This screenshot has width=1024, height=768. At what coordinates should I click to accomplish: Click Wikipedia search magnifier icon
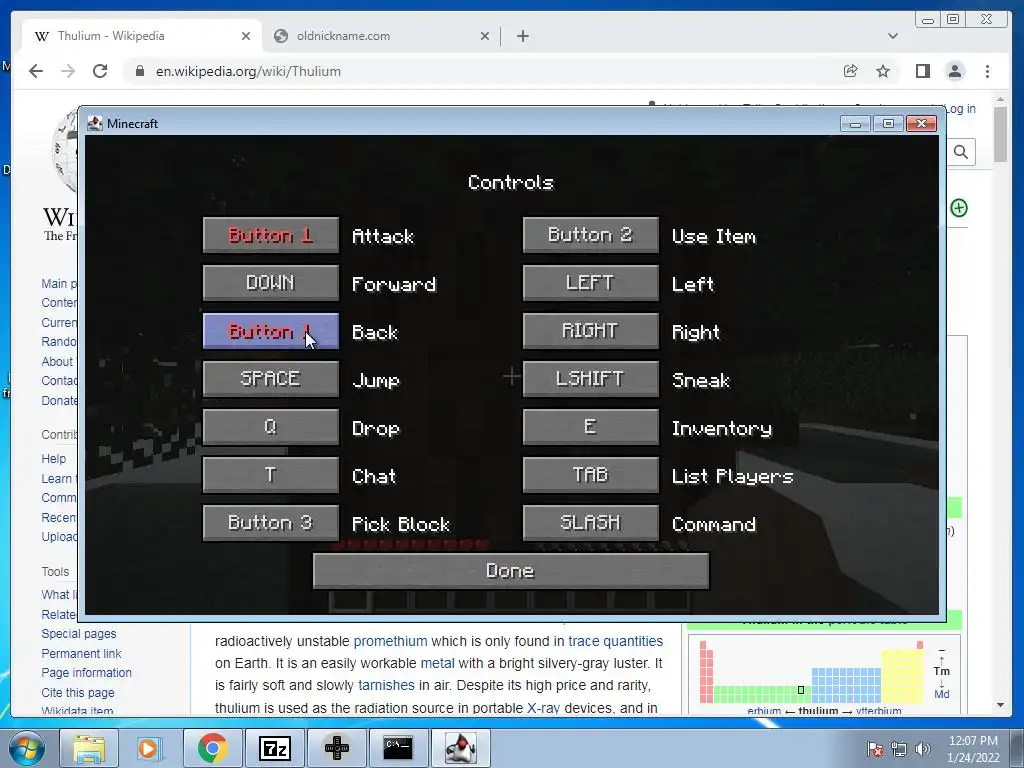click(961, 152)
